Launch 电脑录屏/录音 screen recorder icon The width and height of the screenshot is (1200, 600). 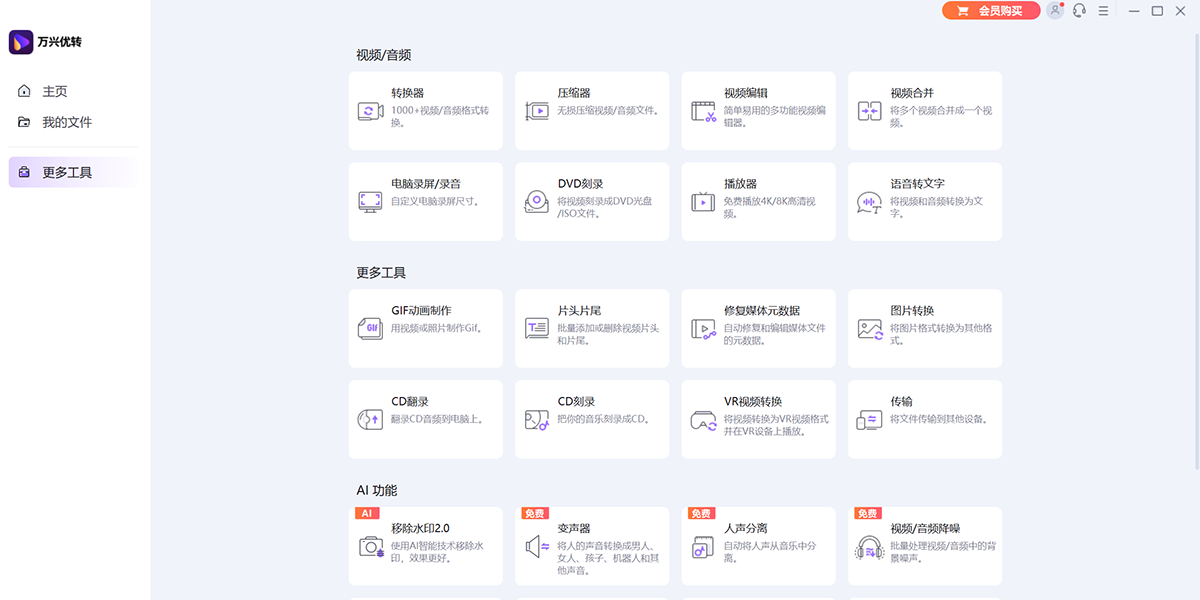point(371,202)
